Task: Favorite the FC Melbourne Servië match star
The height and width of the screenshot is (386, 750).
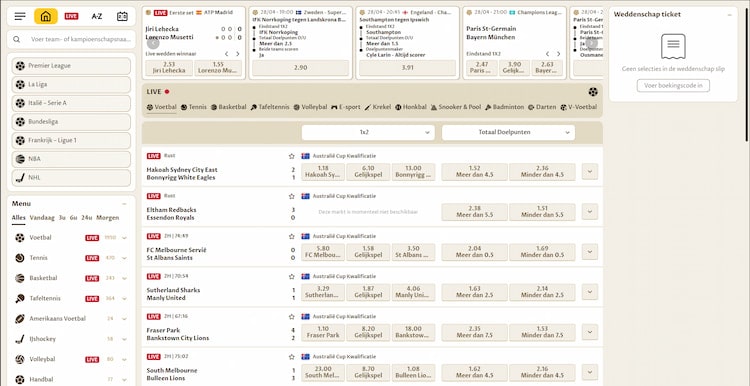Action: point(291,236)
